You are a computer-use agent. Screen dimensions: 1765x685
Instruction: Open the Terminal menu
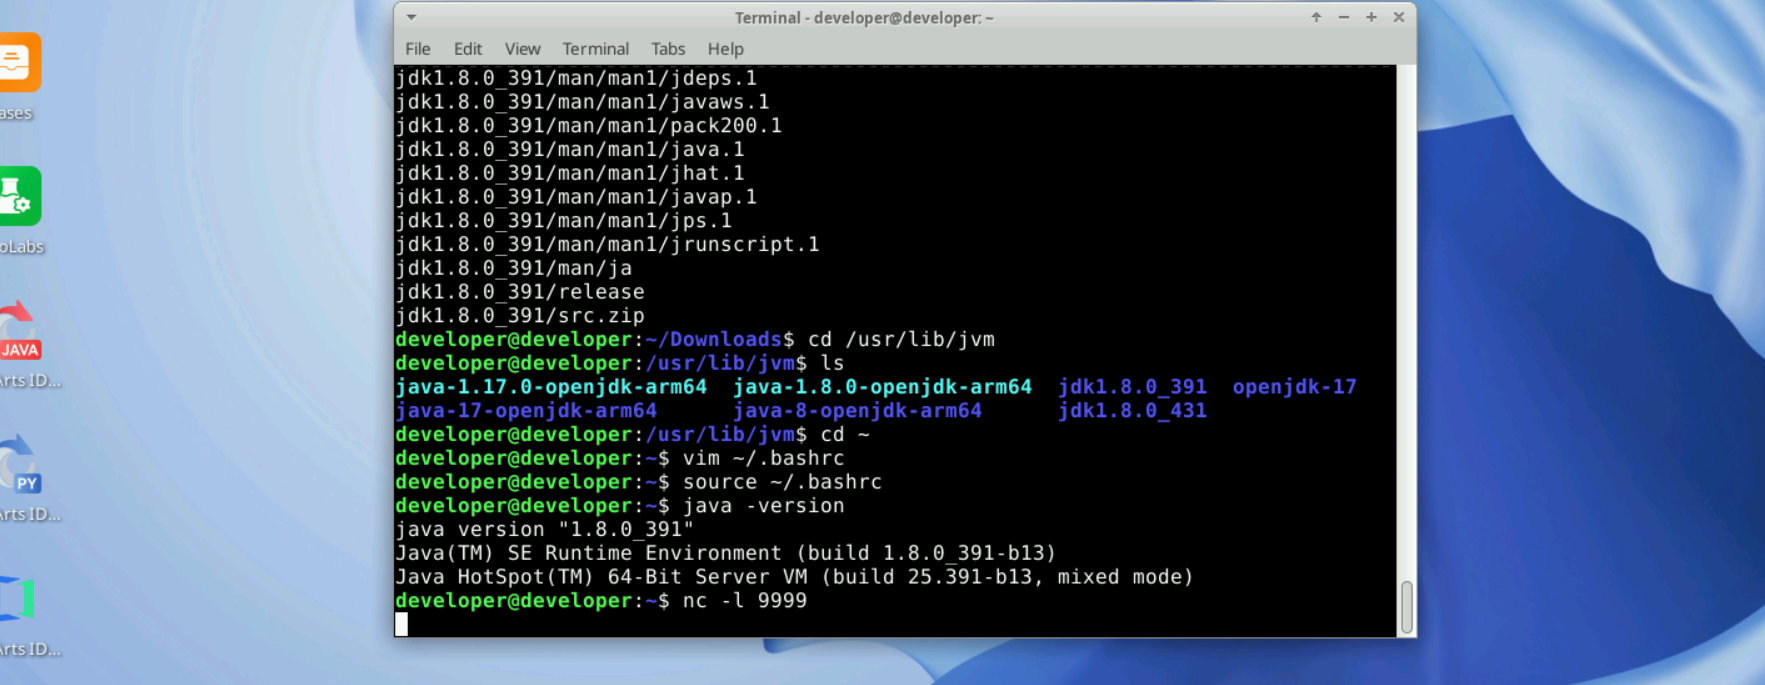[x=595, y=49]
